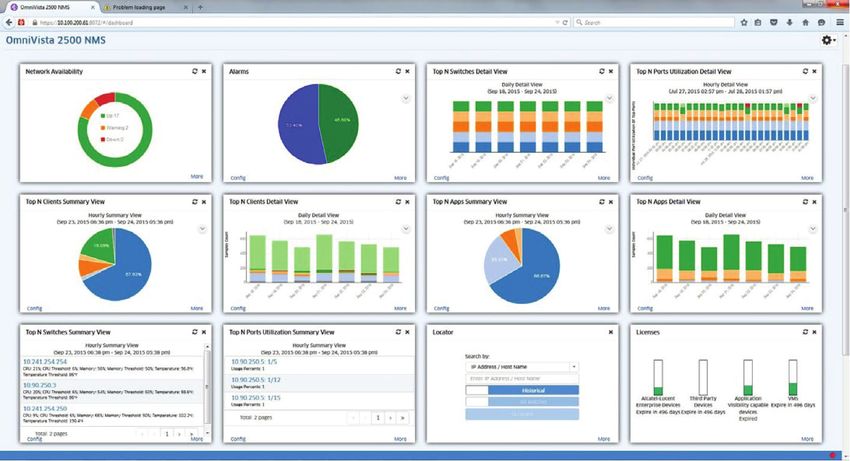Refresh Top N Apps Summary View widget
The image size is (850, 461).
click(602, 202)
